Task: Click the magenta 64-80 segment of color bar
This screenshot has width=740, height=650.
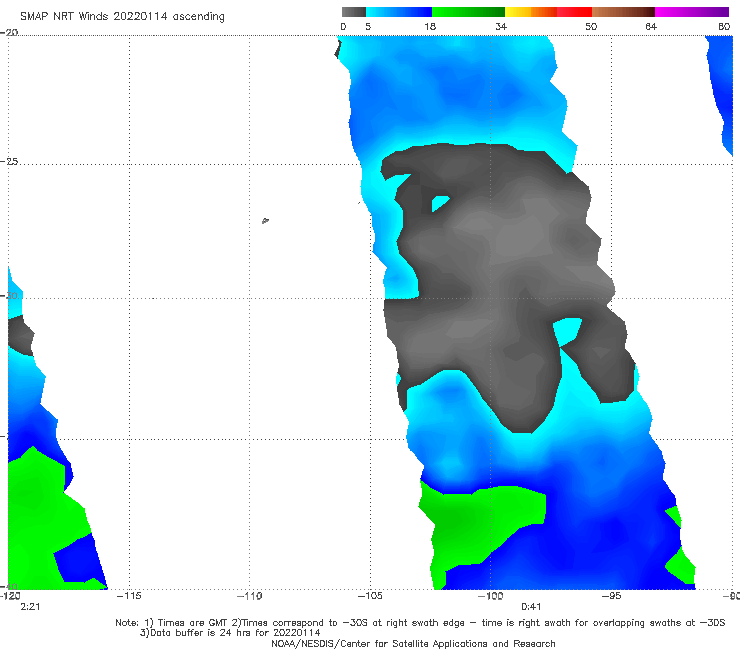Action: [692, 12]
